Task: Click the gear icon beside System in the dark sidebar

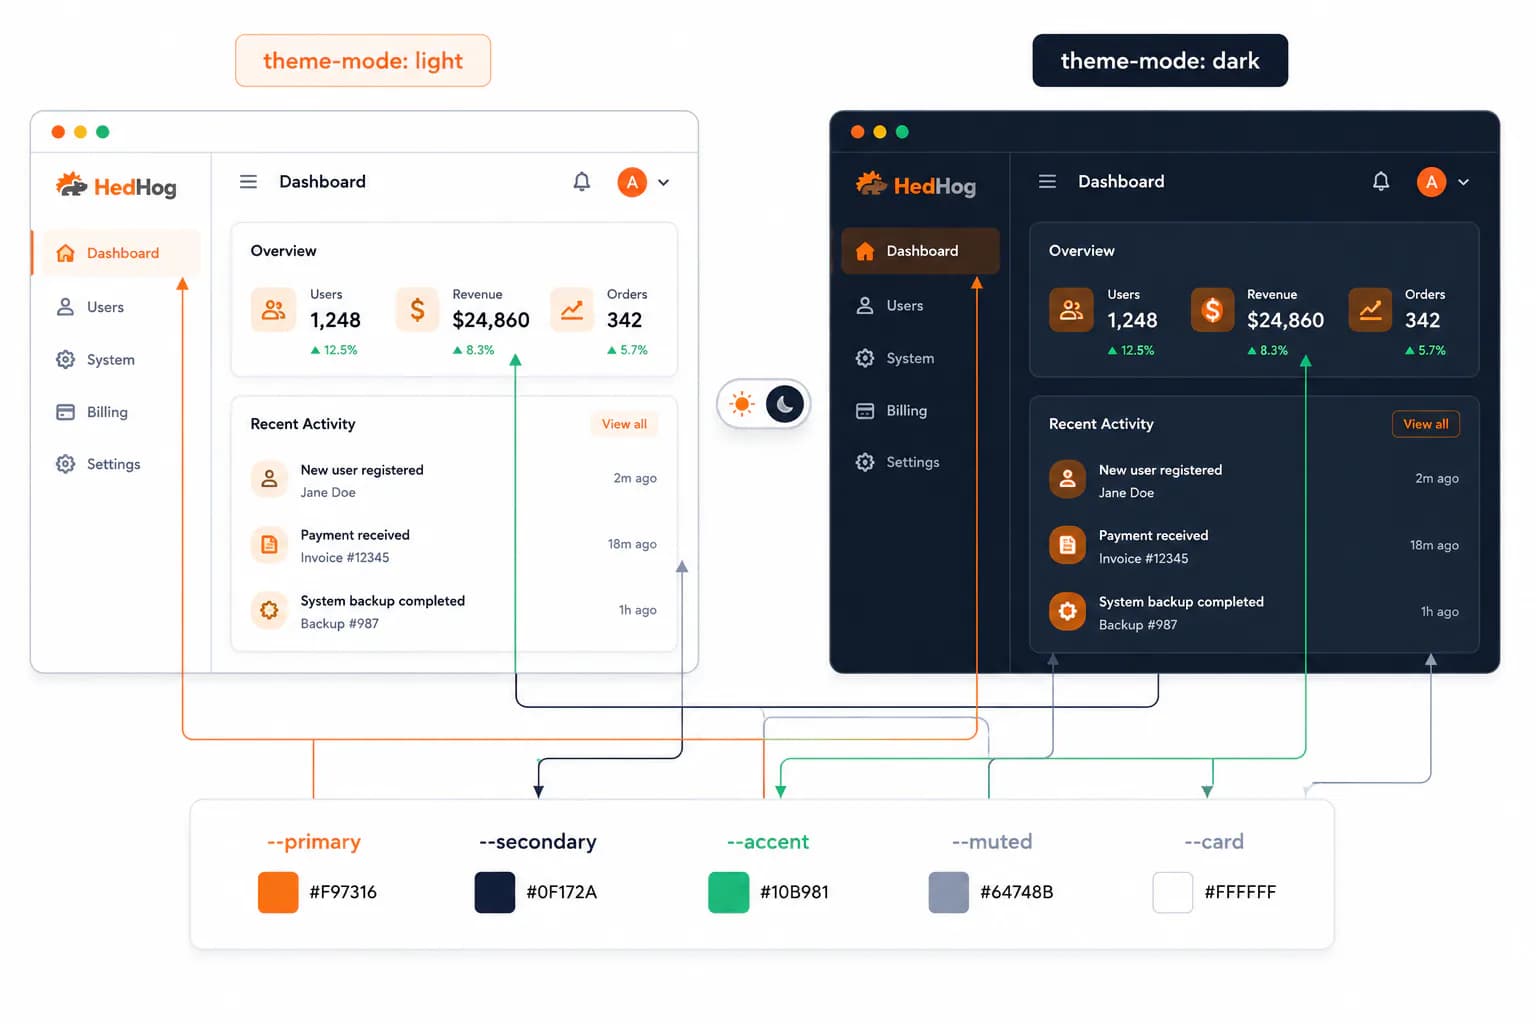Action: (x=865, y=358)
